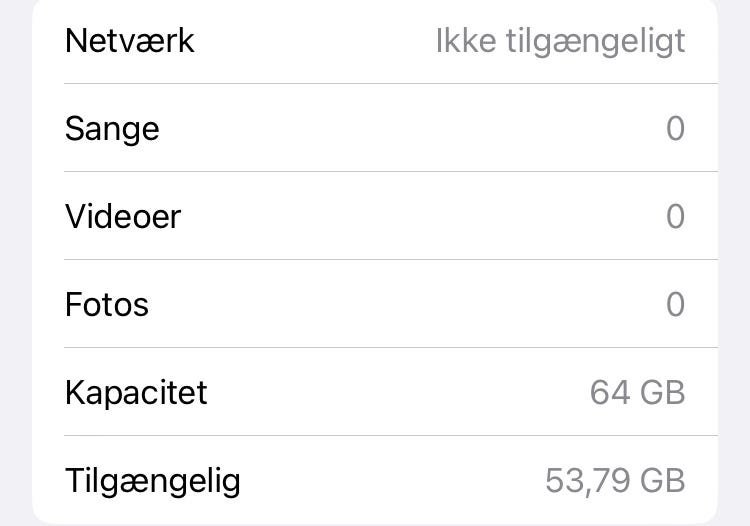Click divider line between Videoer and Fotos
The height and width of the screenshot is (526, 750).
click(x=390, y=259)
